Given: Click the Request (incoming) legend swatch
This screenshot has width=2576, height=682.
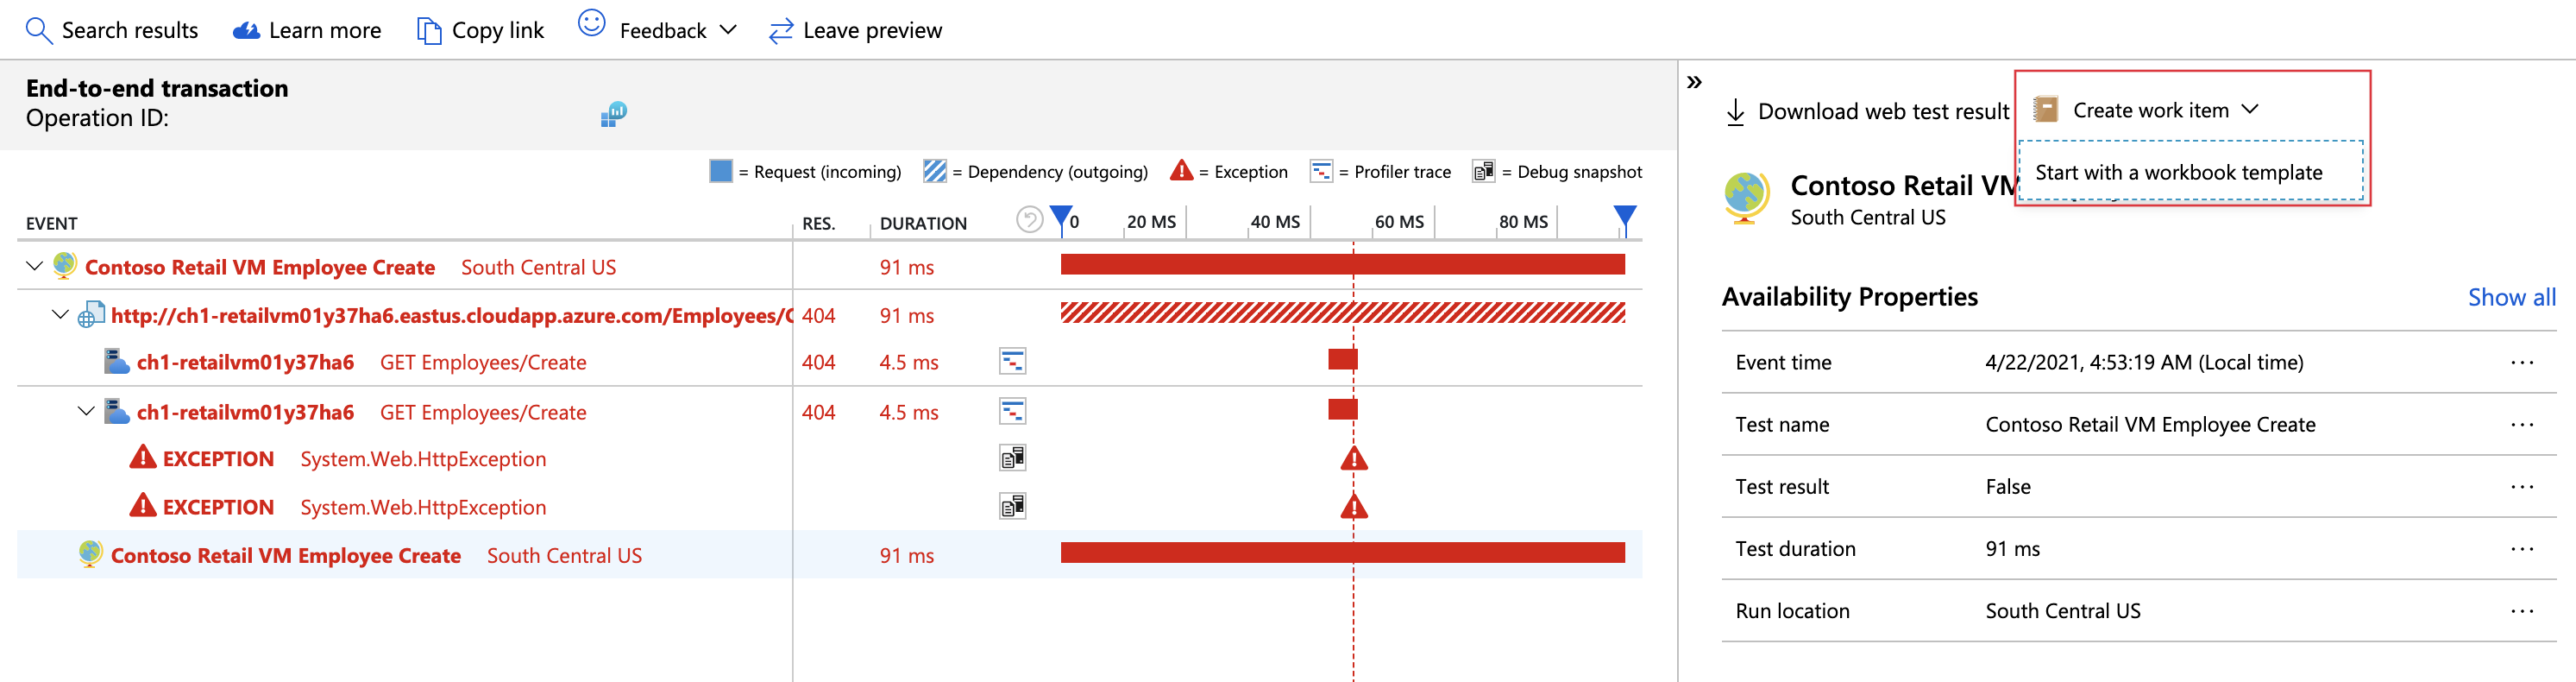Looking at the screenshot, I should (x=720, y=171).
